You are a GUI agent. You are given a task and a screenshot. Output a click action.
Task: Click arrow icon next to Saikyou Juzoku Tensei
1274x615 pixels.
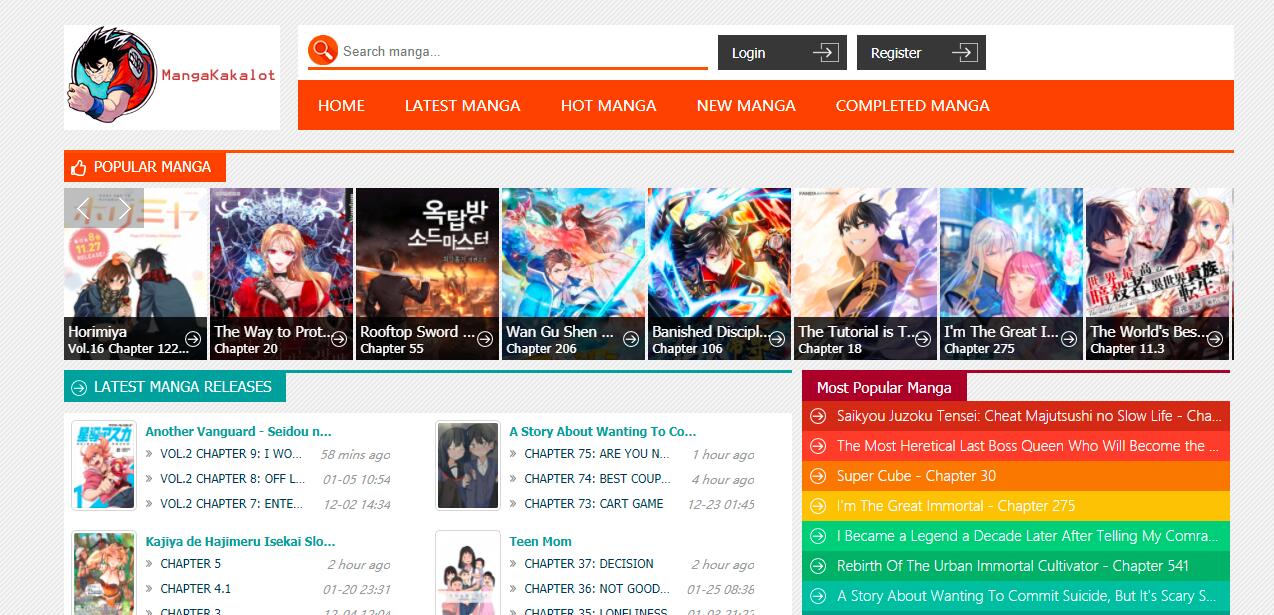click(x=818, y=416)
